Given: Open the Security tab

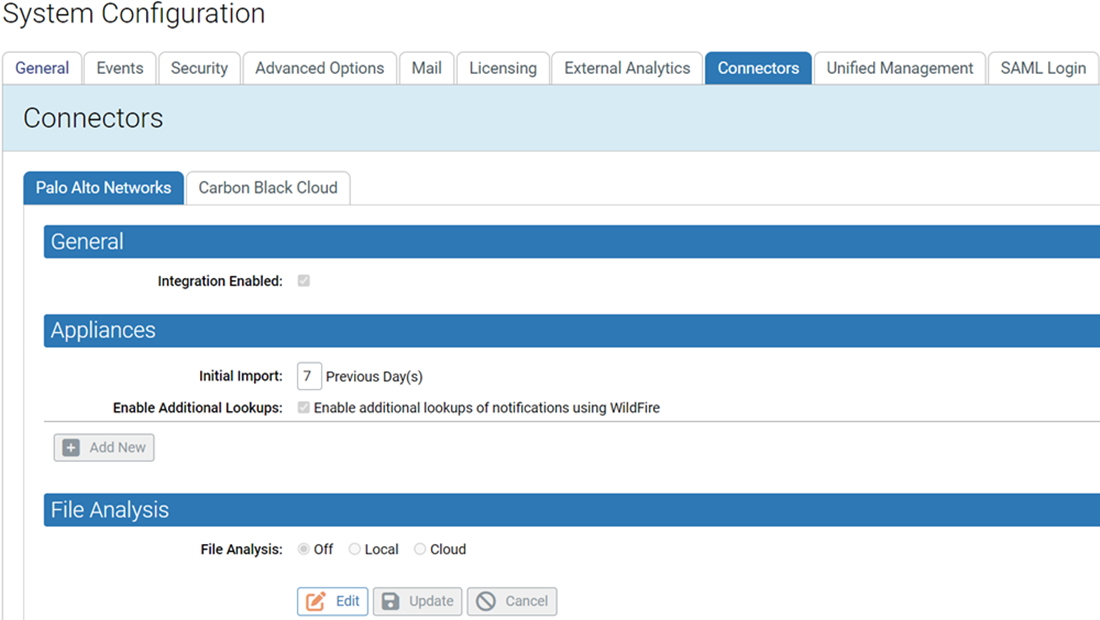Looking at the screenshot, I should tap(199, 68).
